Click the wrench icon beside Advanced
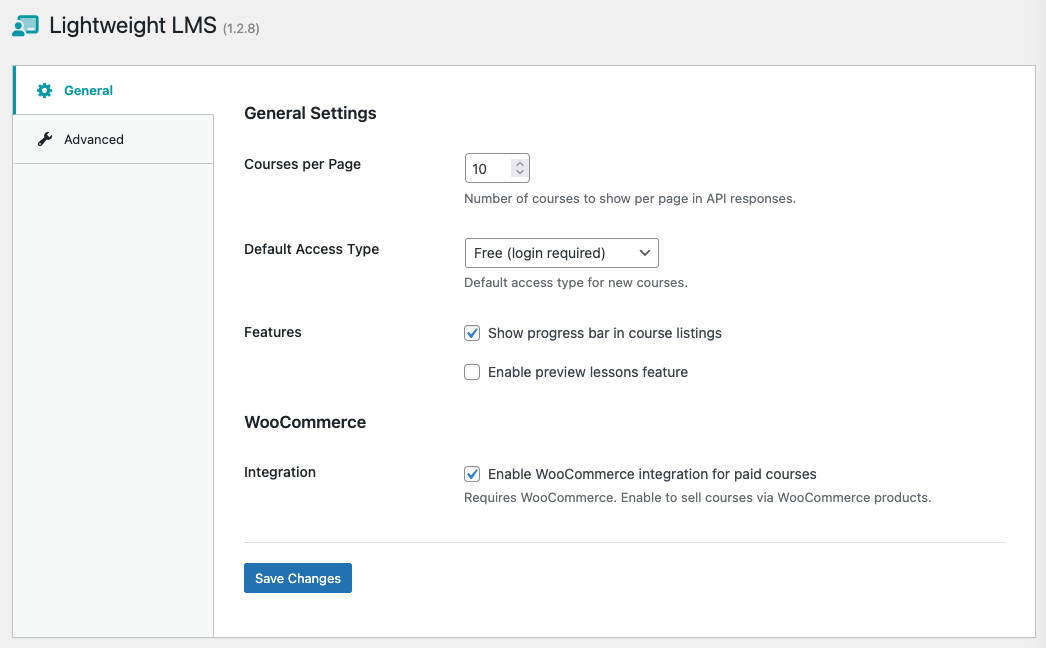The height and width of the screenshot is (648, 1046). tap(45, 138)
